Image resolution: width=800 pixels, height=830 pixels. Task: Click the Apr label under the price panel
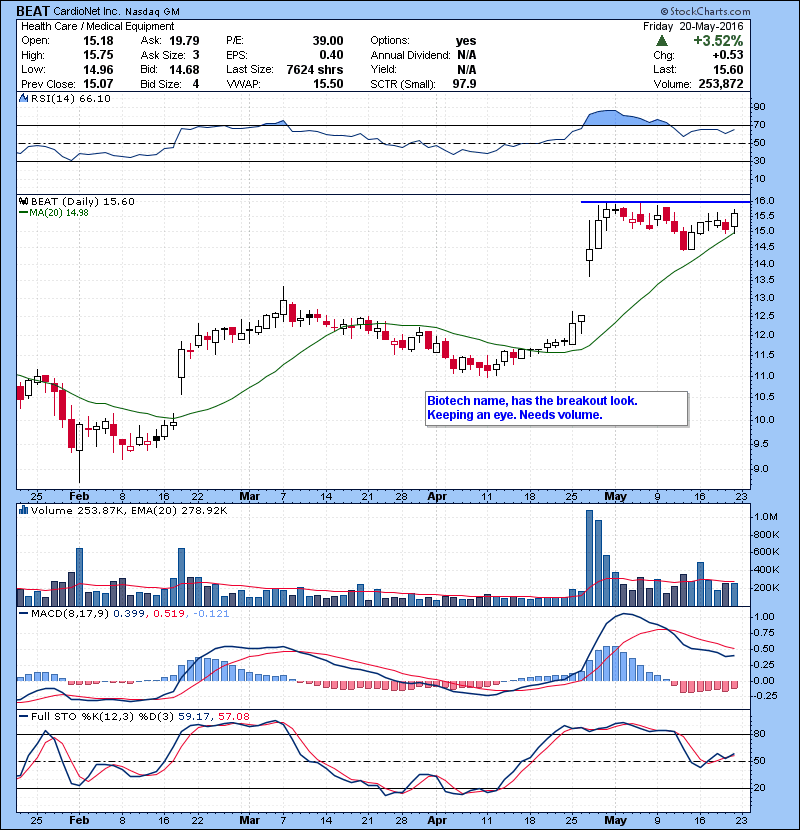point(437,497)
